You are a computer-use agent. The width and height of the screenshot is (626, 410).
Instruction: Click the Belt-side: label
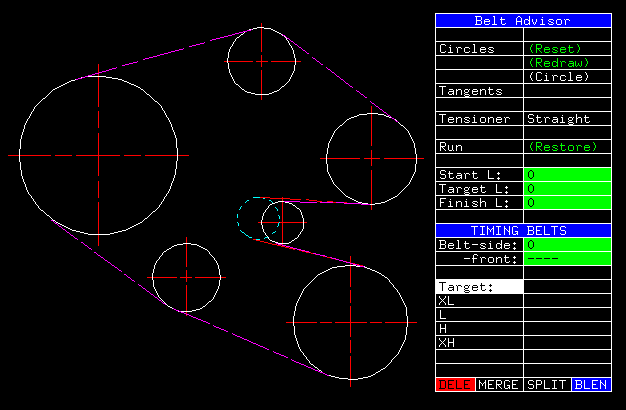tap(478, 245)
